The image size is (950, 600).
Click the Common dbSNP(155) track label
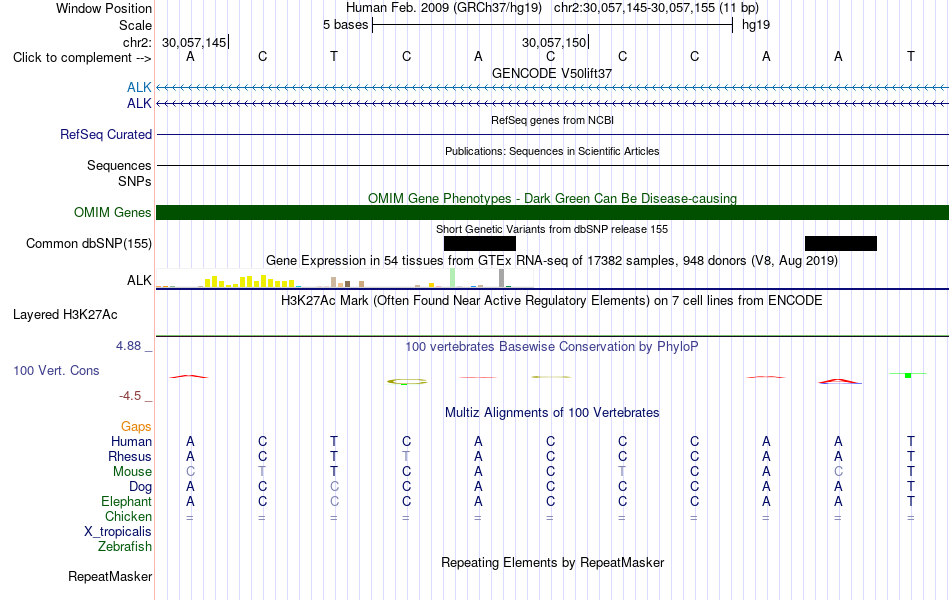click(x=89, y=244)
